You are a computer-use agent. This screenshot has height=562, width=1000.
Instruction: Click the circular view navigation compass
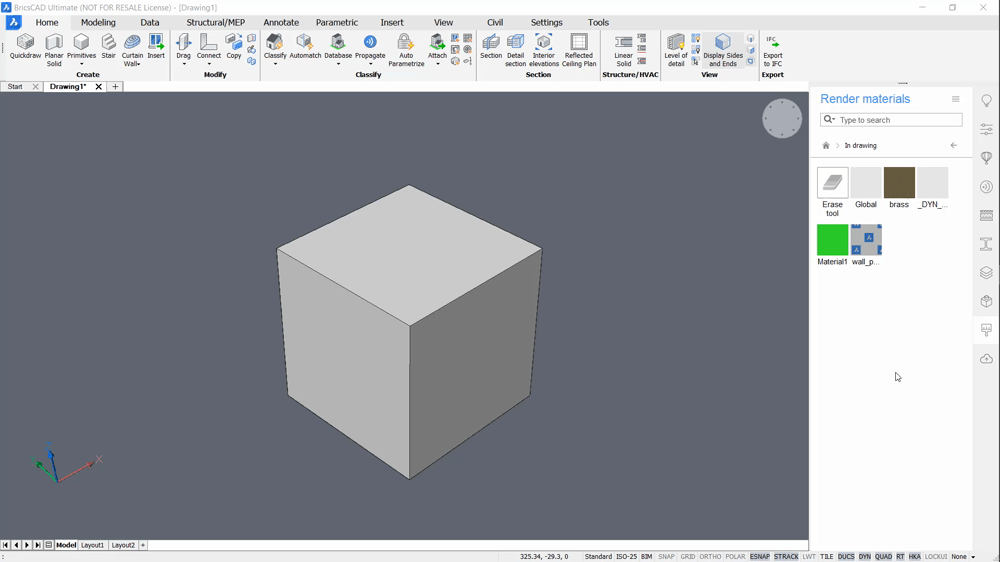point(782,118)
